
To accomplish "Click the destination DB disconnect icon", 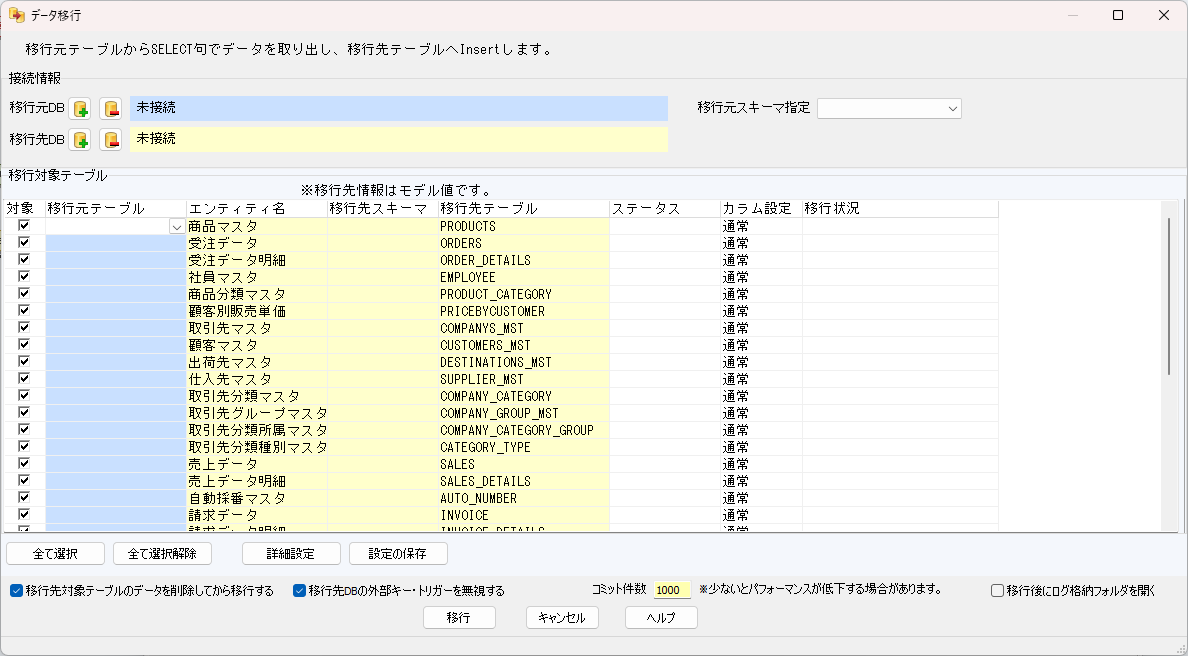I will [111, 139].
